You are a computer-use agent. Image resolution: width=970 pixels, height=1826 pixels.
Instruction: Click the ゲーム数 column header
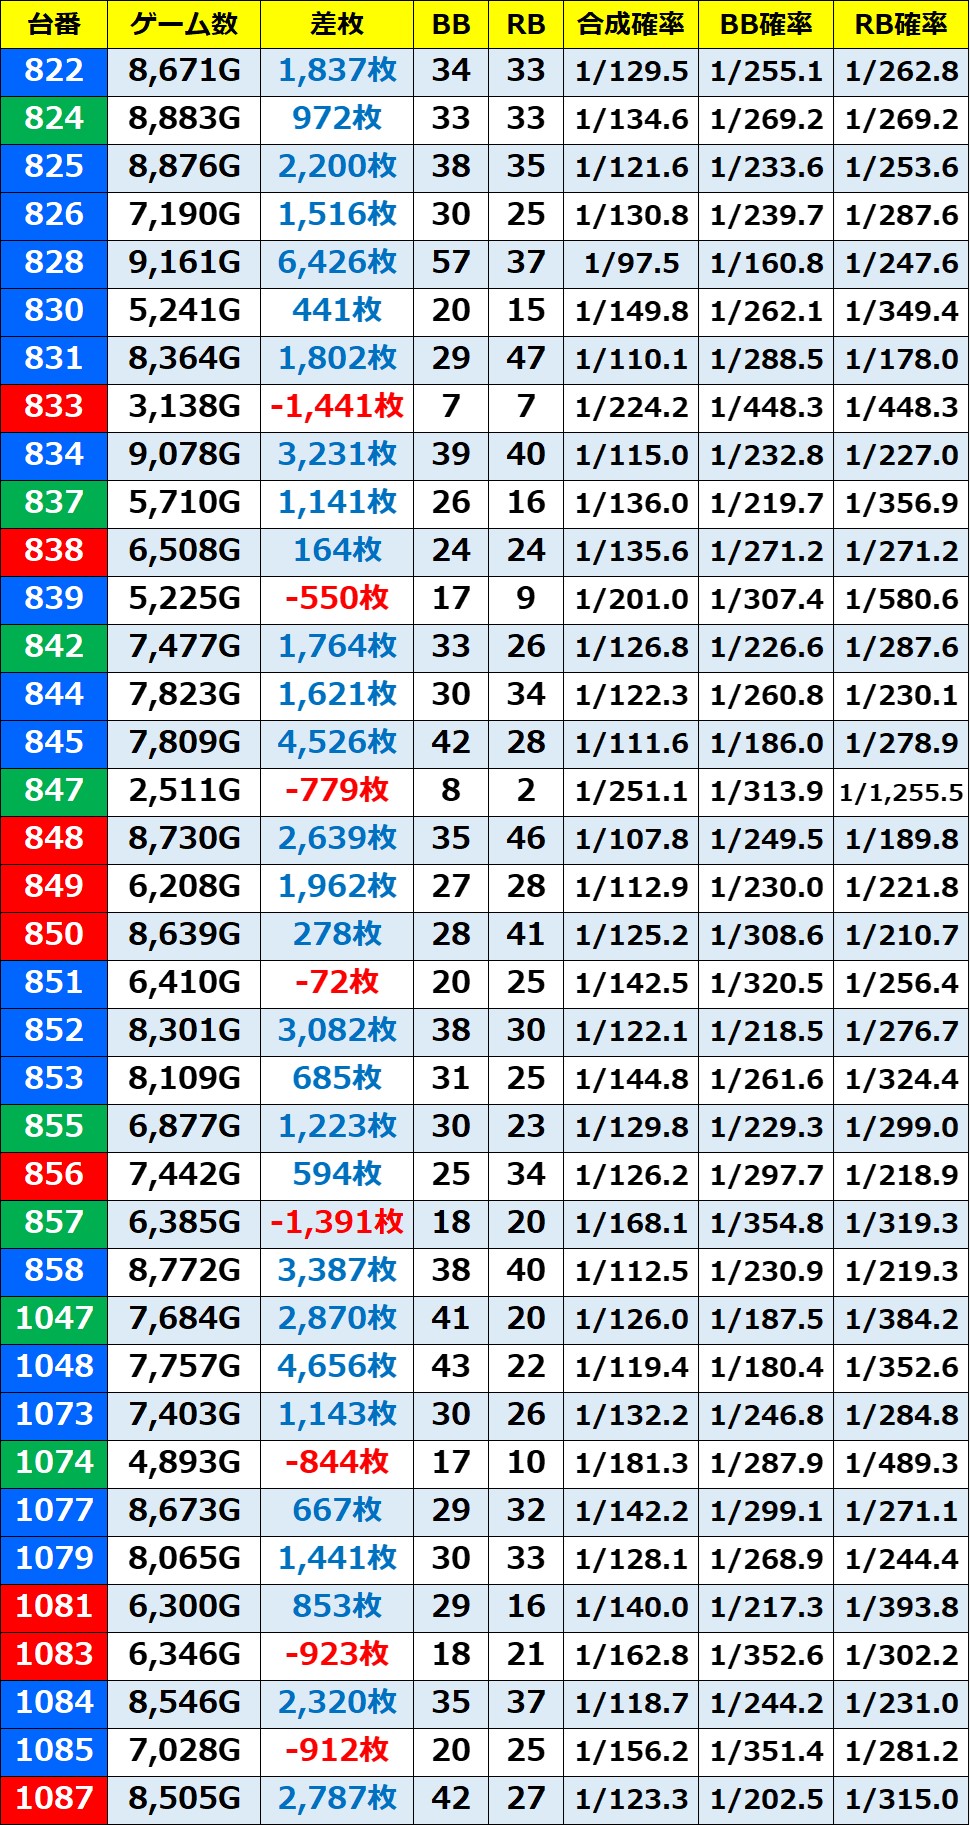[184, 24]
